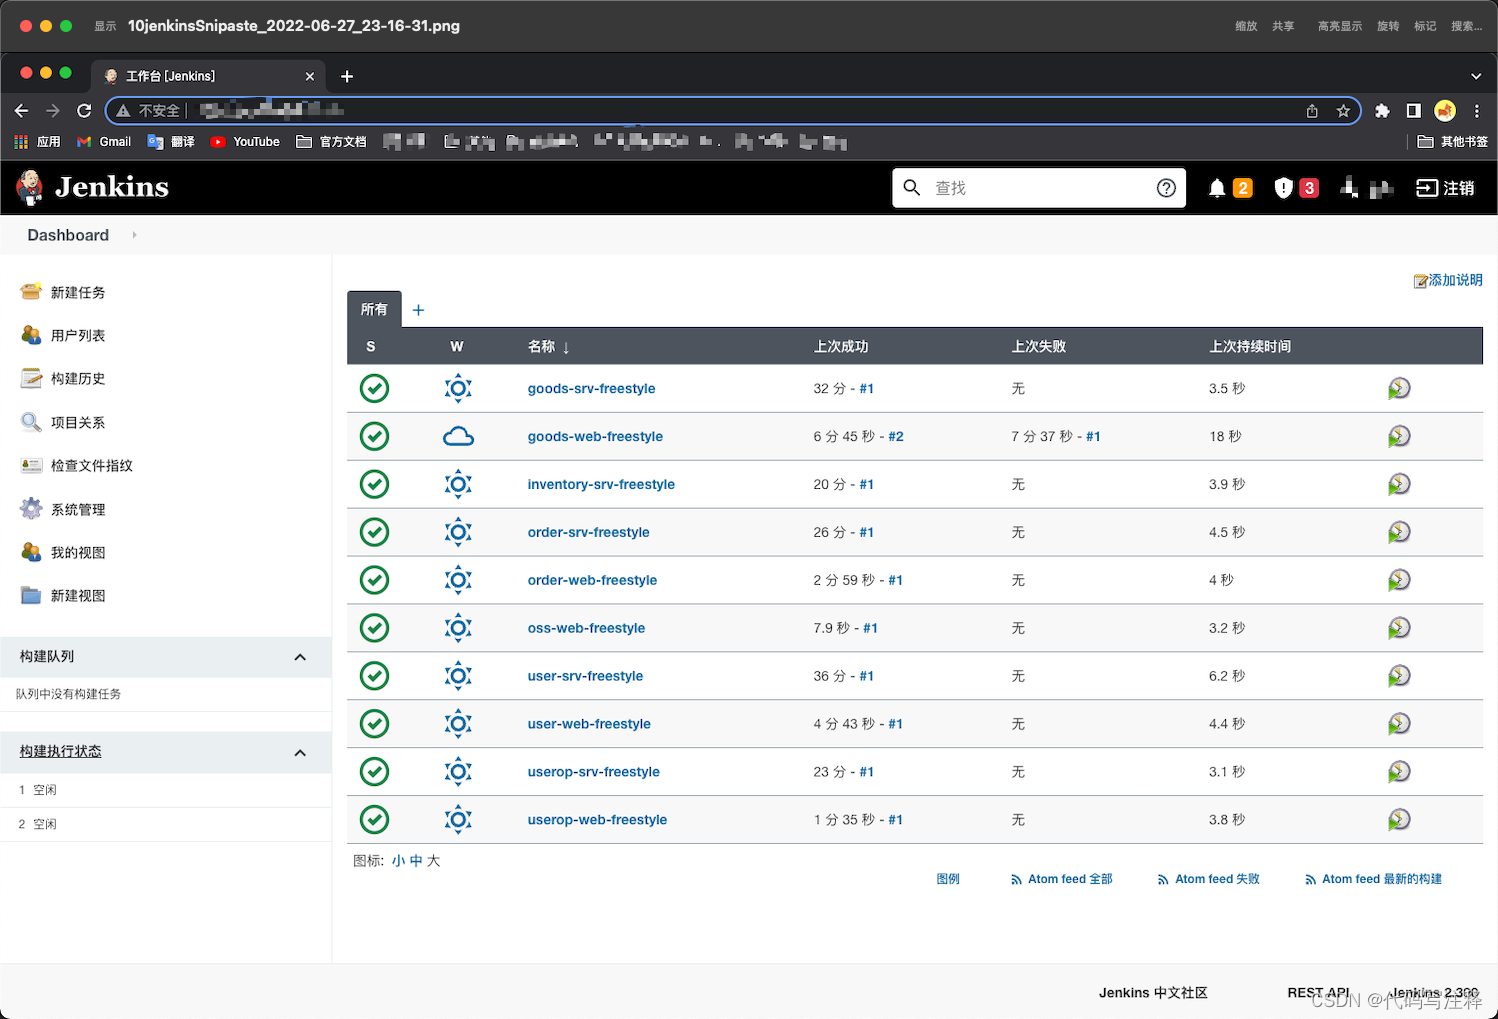1498x1019 pixels.
Task: Click 添加说明 link
Action: pyautogui.click(x=1448, y=280)
